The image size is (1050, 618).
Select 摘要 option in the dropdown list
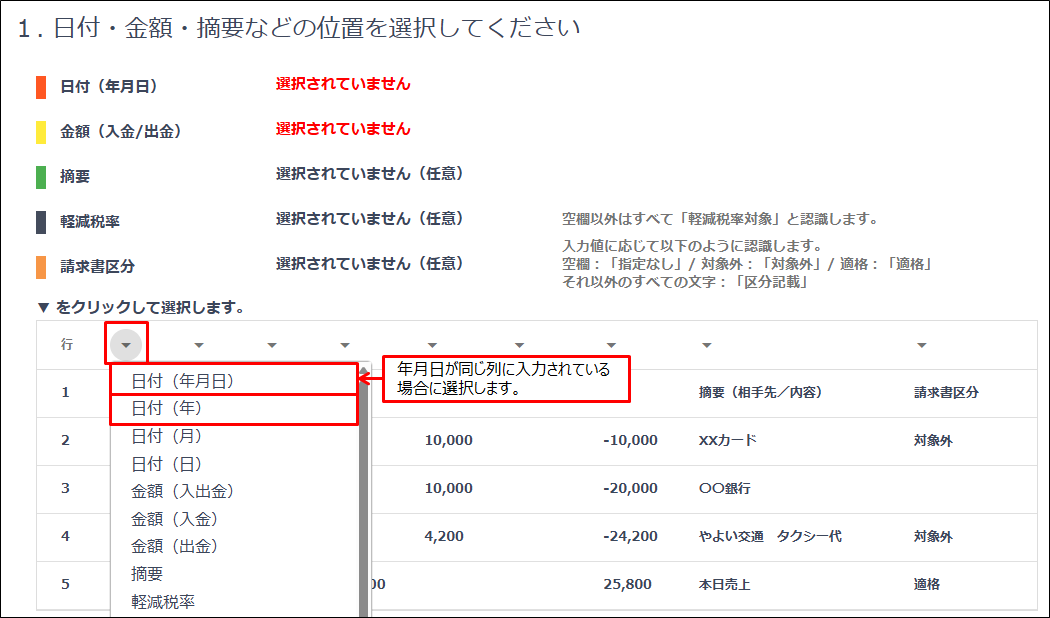[234, 574]
